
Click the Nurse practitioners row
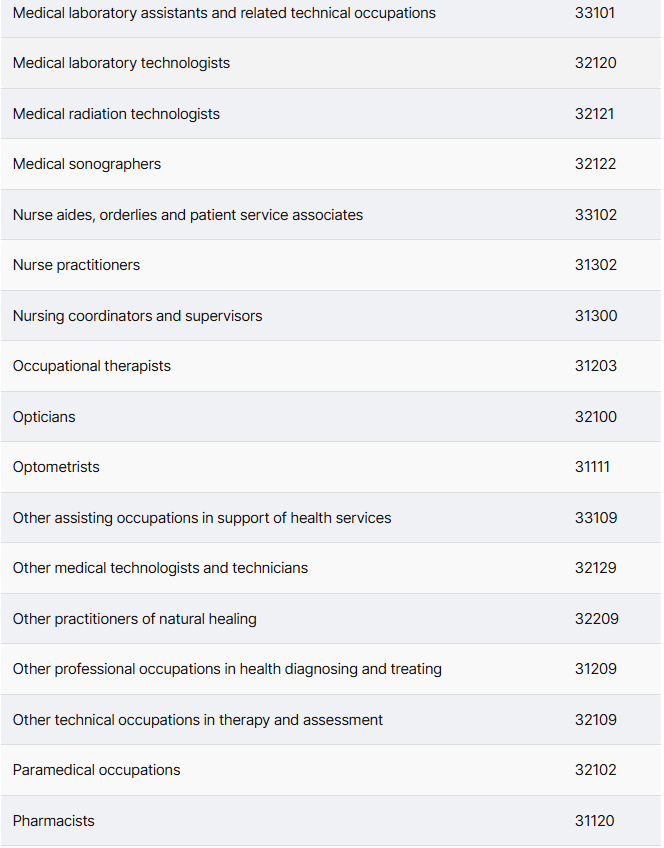[x=331, y=265]
